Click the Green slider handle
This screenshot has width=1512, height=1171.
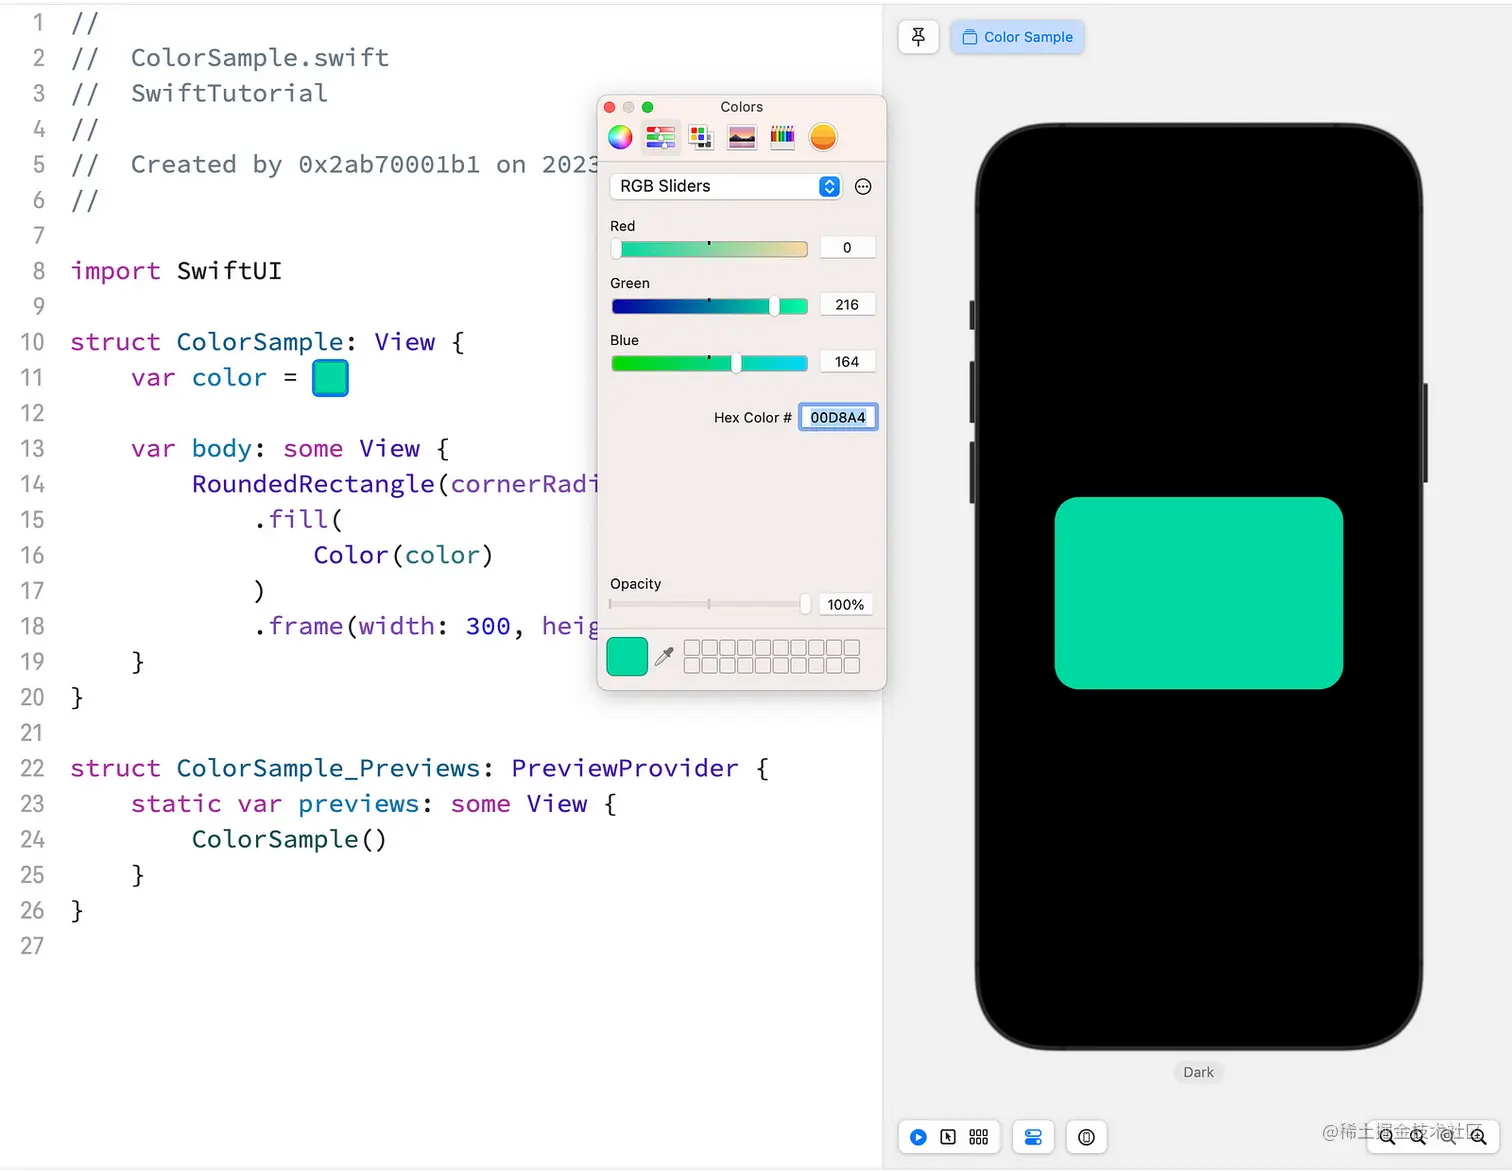(774, 306)
